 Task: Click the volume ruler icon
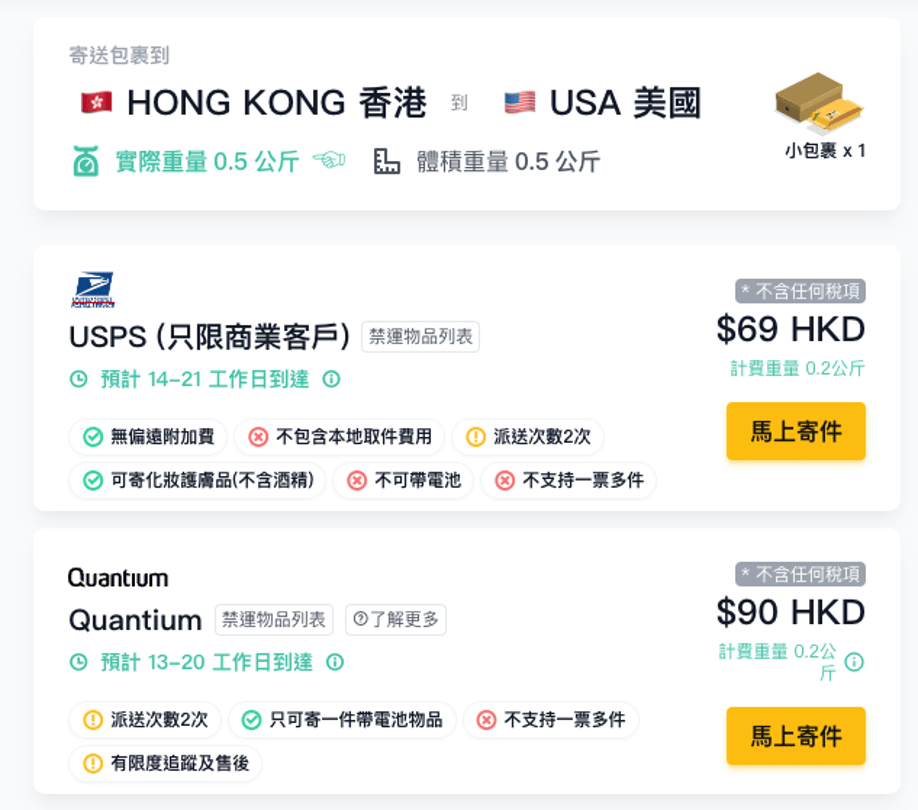(x=386, y=162)
